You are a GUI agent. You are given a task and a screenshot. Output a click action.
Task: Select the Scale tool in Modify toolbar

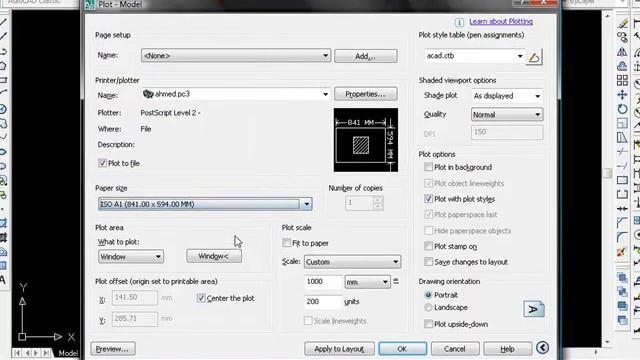pyautogui.click(x=622, y=123)
